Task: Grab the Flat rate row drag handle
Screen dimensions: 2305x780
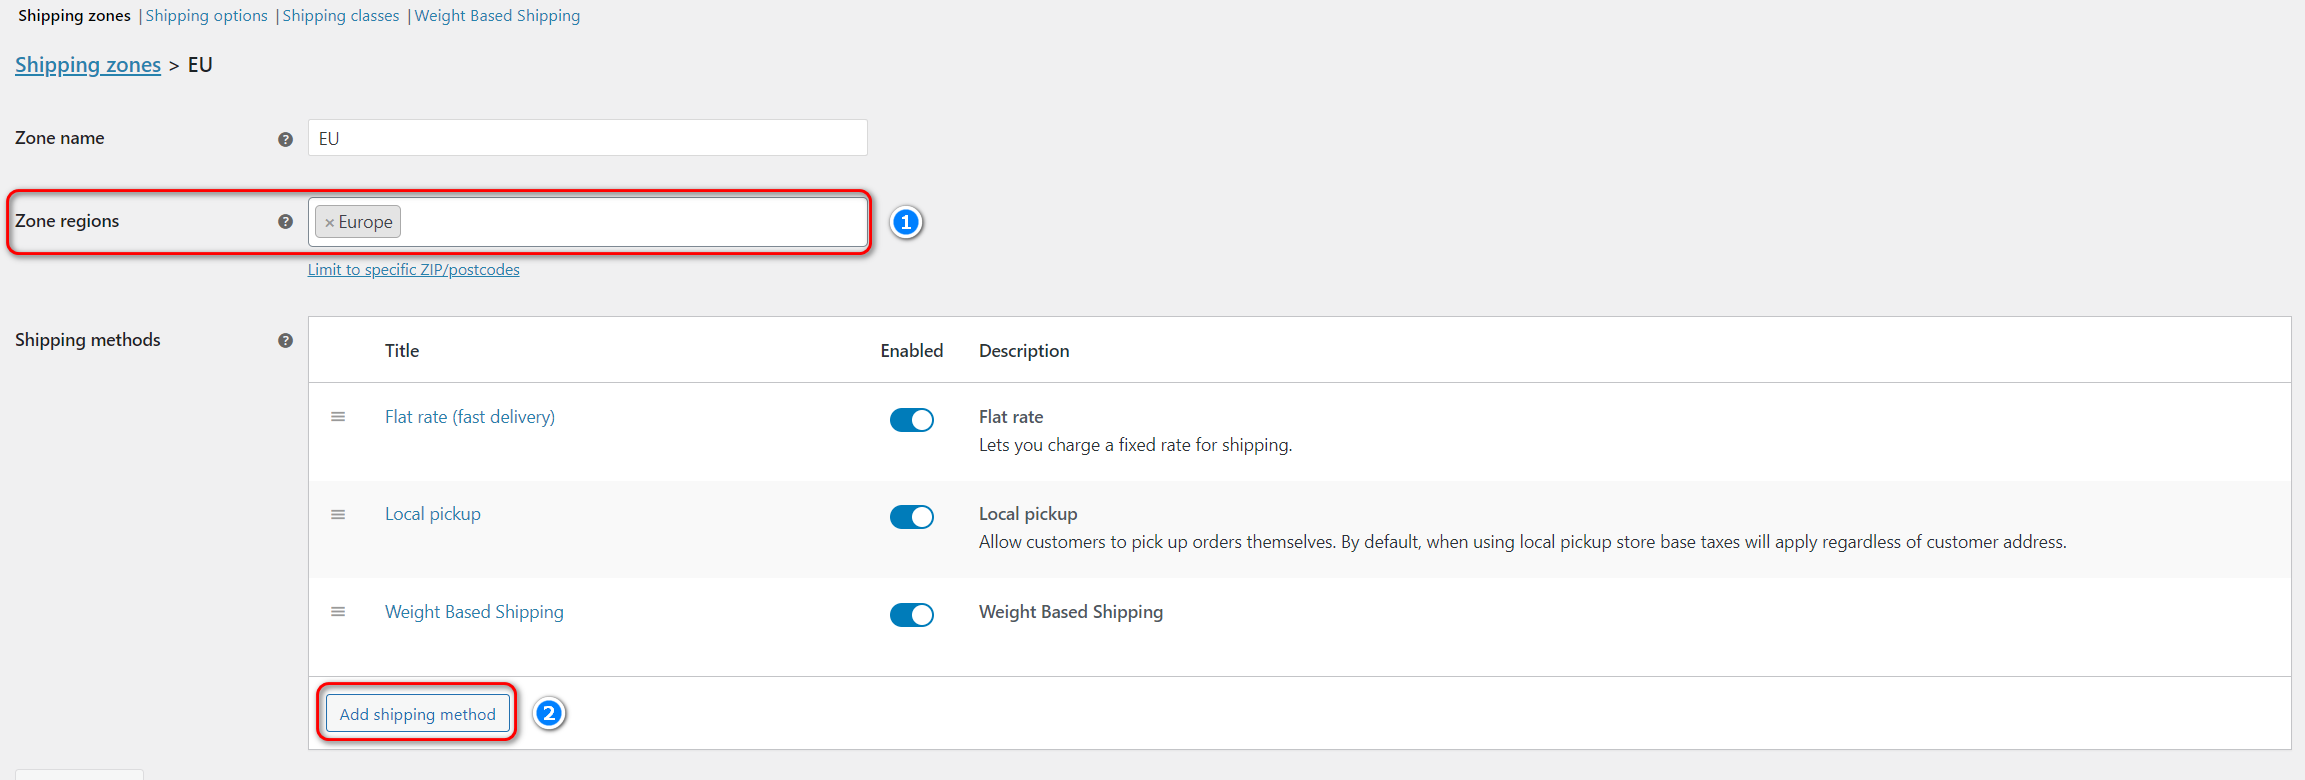Action: (x=338, y=417)
